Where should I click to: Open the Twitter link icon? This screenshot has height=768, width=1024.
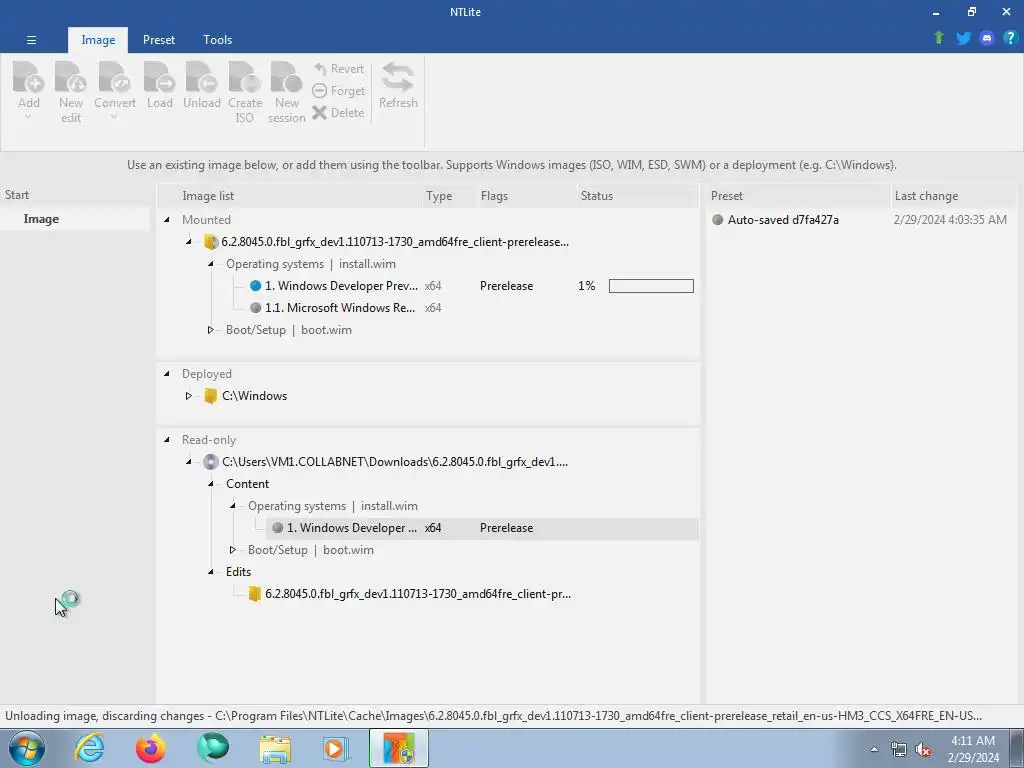point(963,38)
